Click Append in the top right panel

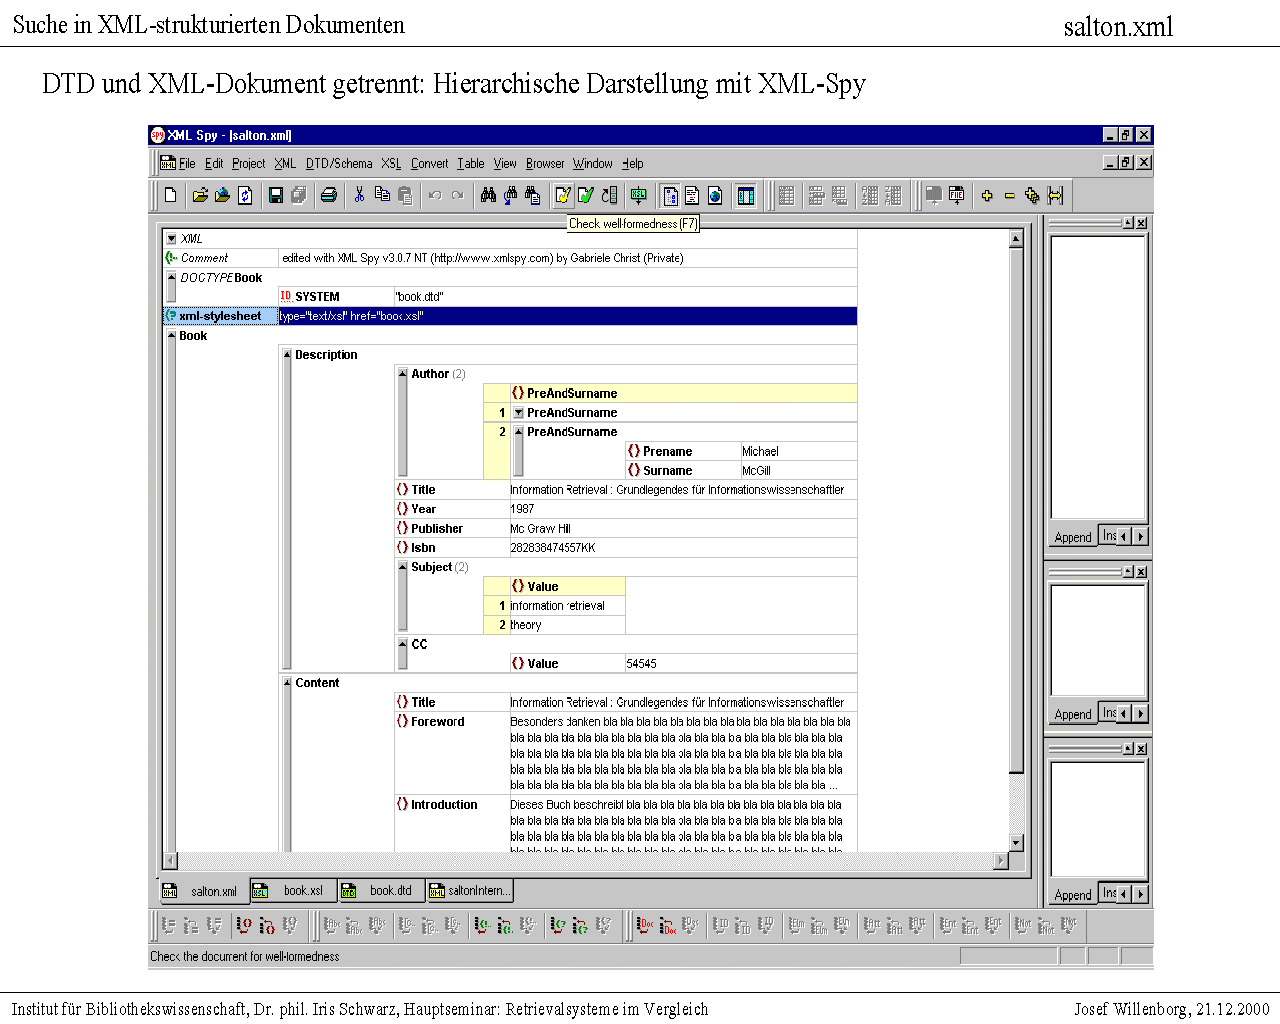(1073, 538)
